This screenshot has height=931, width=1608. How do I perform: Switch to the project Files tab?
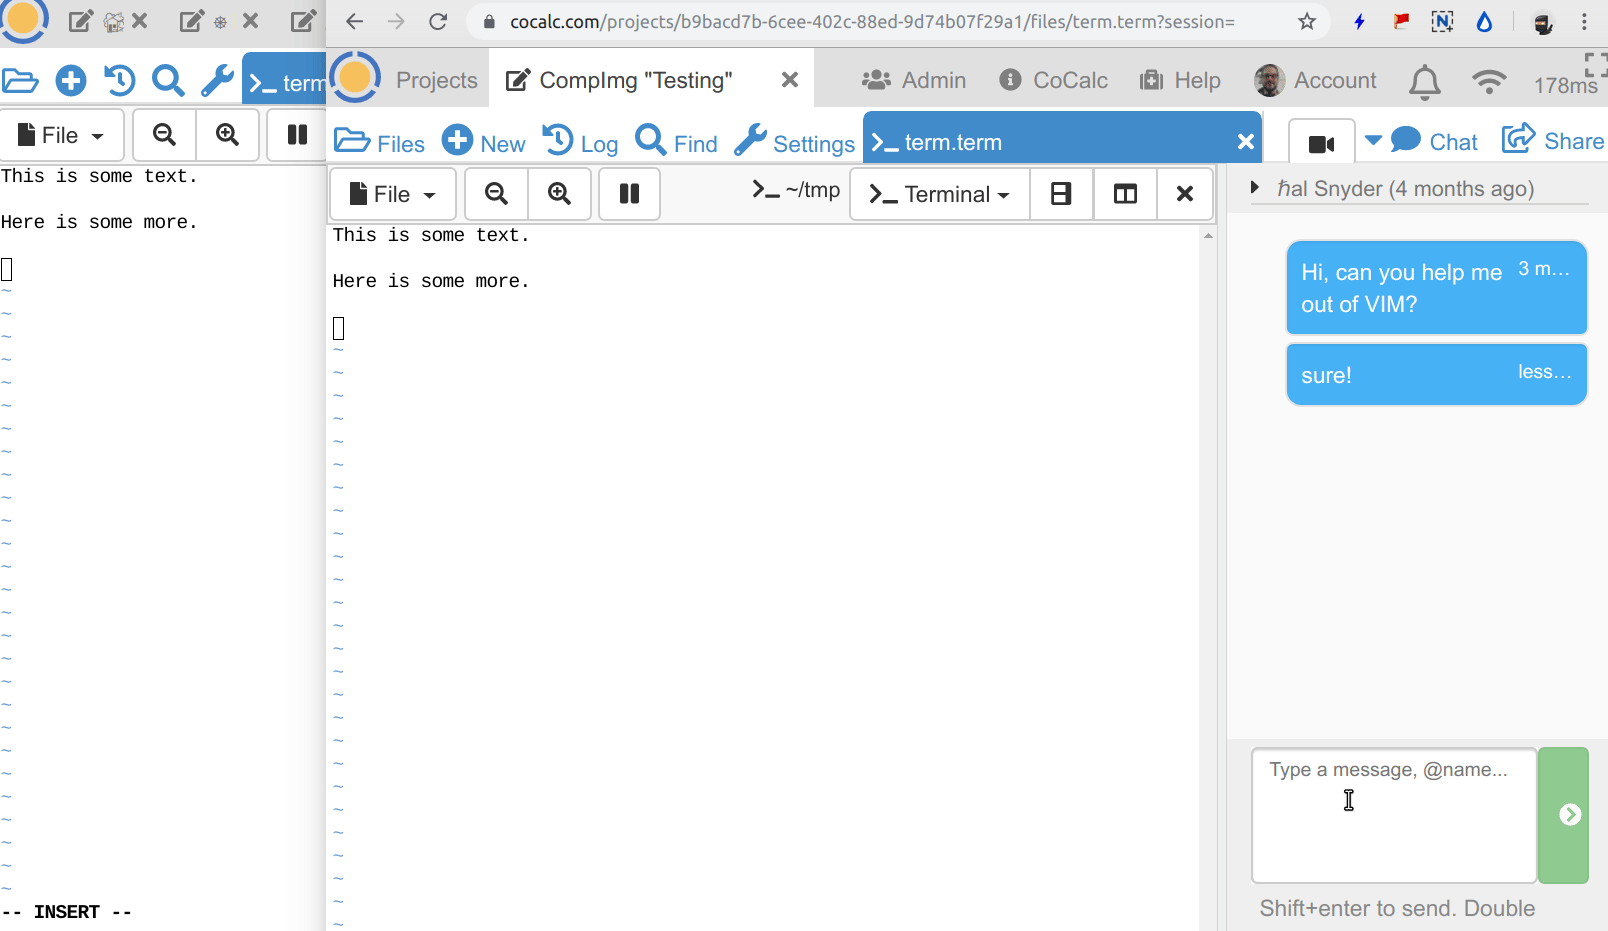(380, 143)
